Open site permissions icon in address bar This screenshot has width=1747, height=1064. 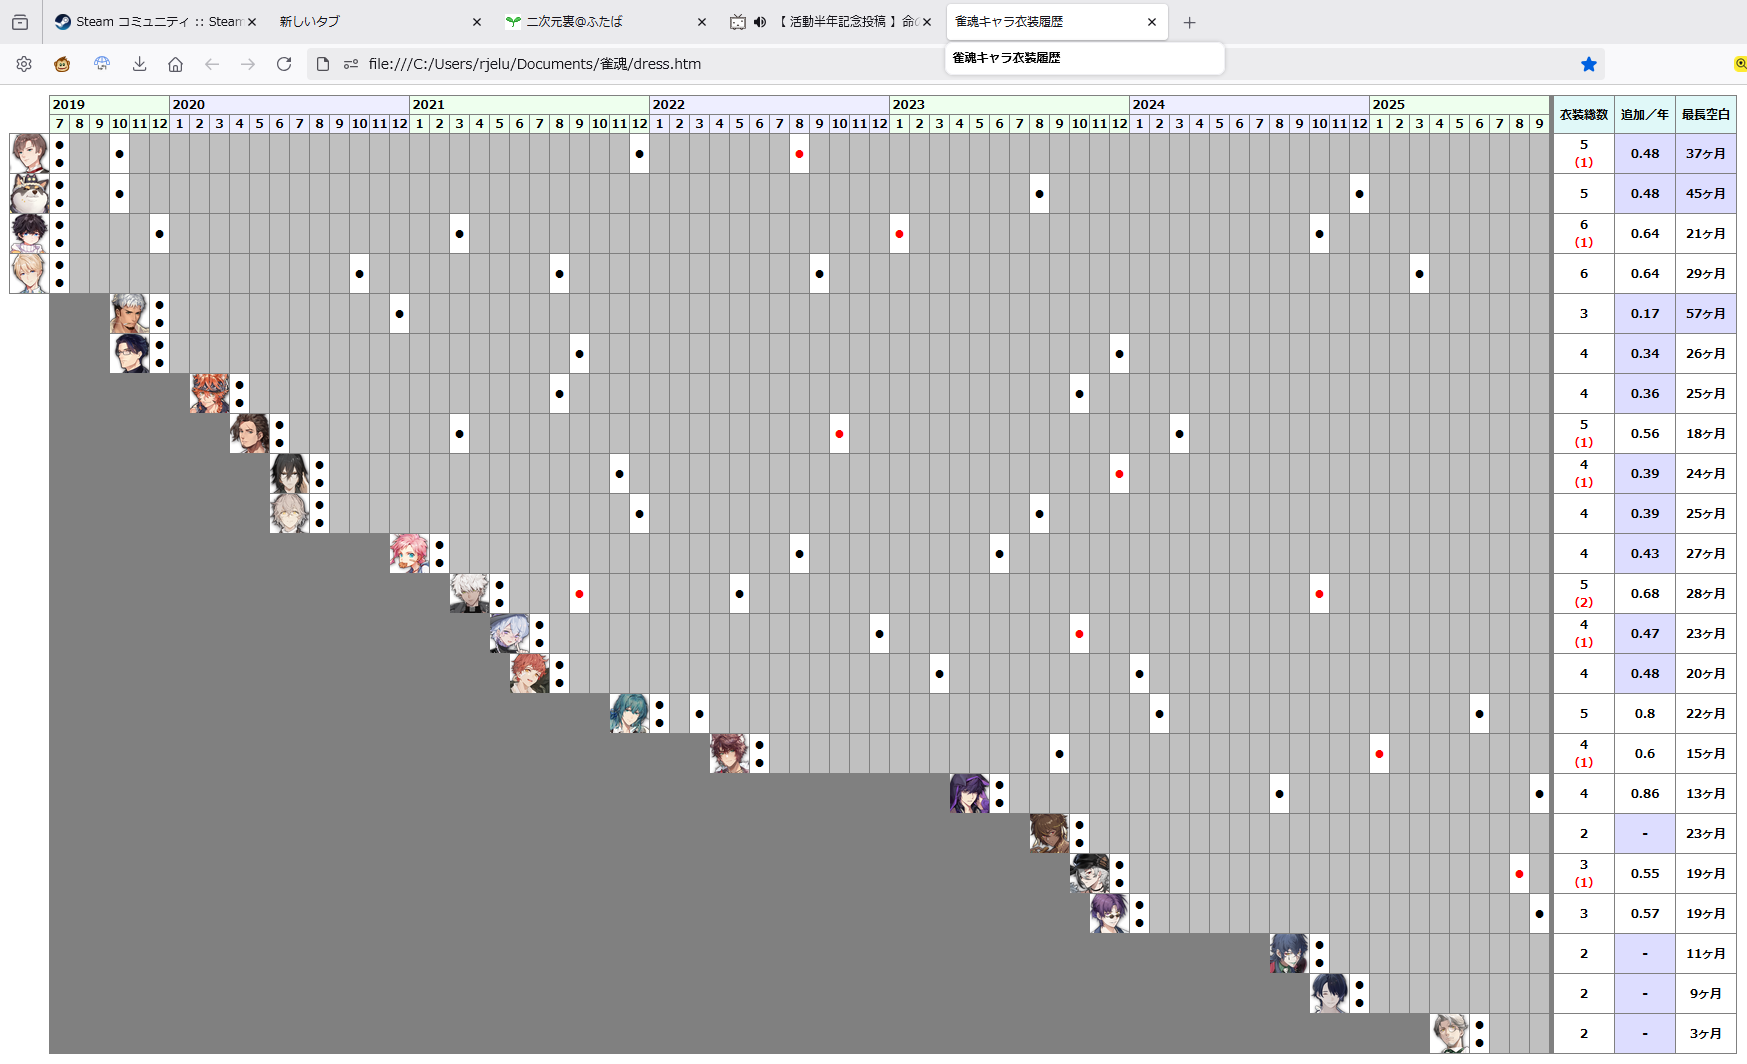(350, 64)
